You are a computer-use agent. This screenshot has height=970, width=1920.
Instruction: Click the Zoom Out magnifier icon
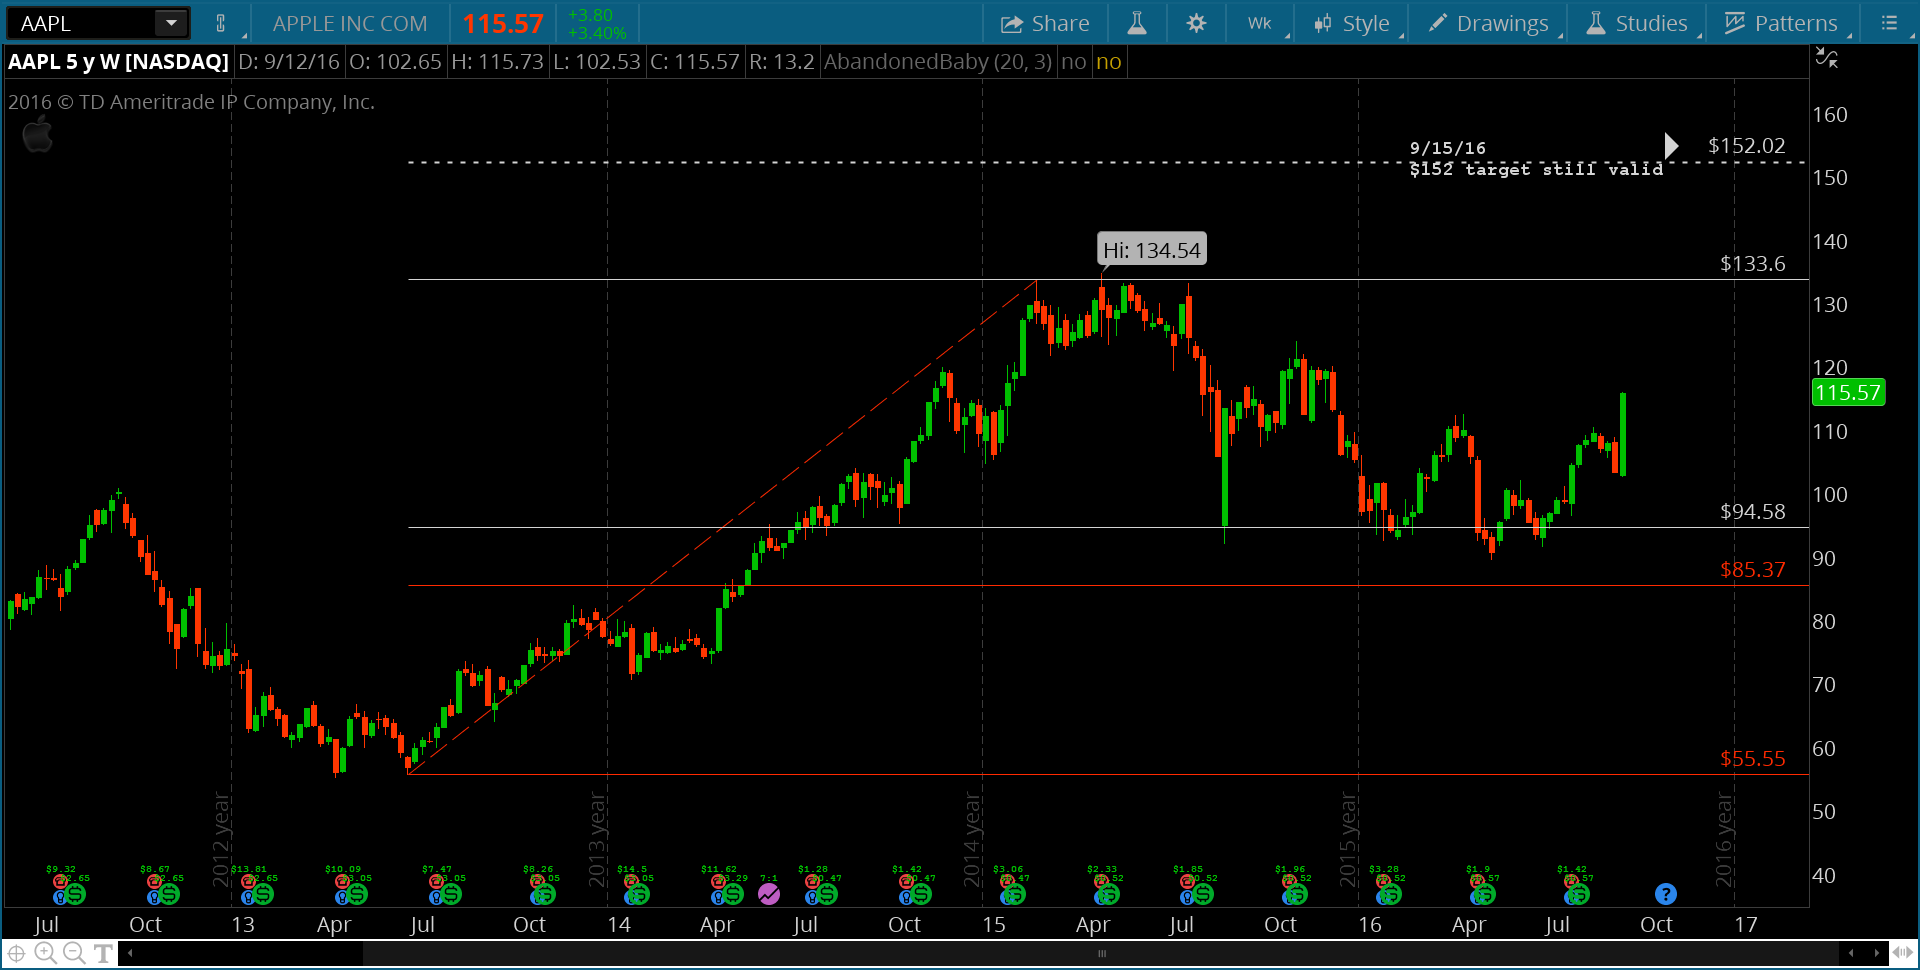click(x=75, y=953)
